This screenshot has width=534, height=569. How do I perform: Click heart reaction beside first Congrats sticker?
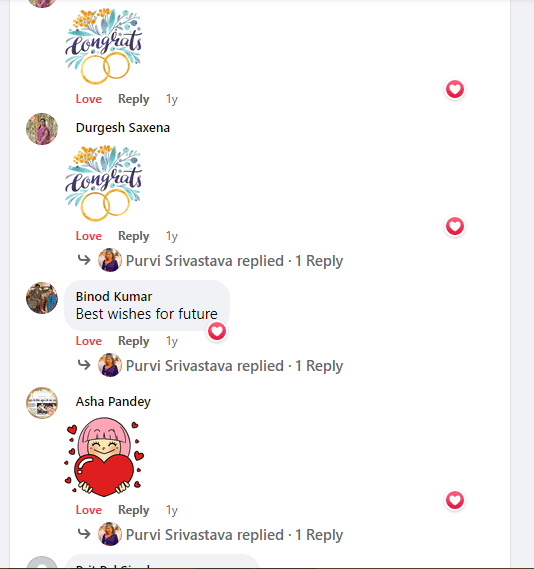455,89
